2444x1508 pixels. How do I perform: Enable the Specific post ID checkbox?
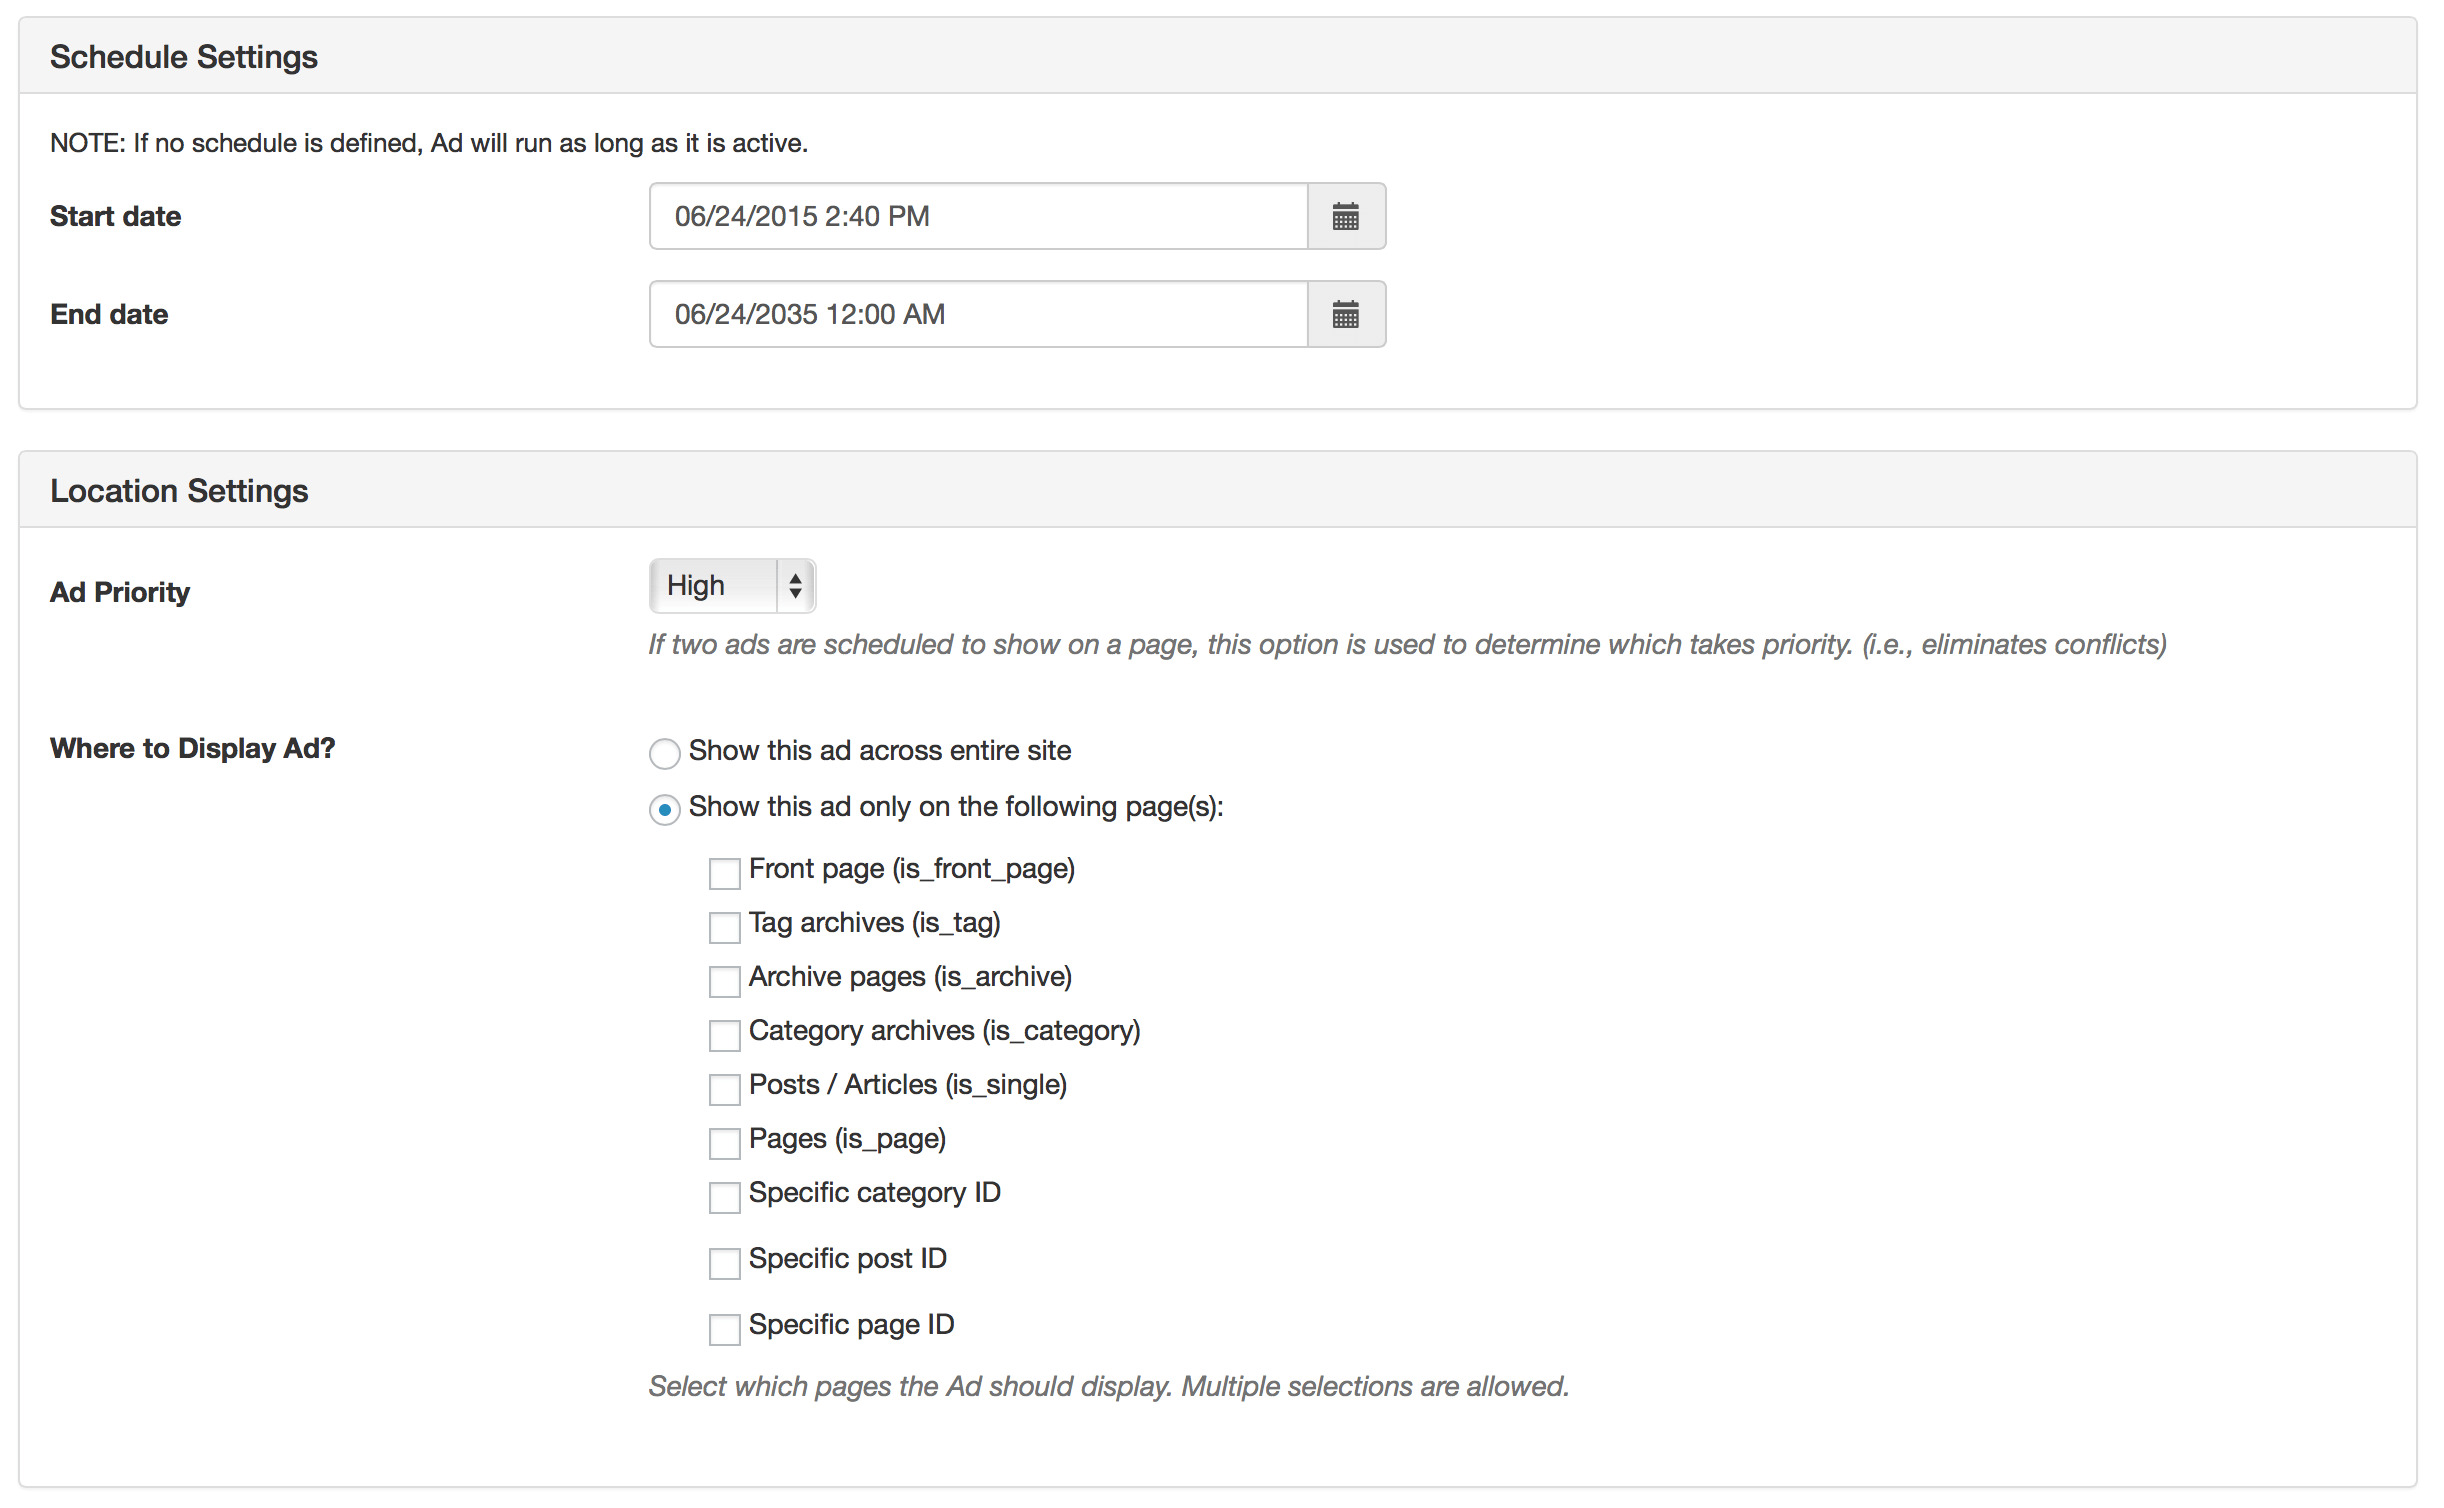point(724,1263)
